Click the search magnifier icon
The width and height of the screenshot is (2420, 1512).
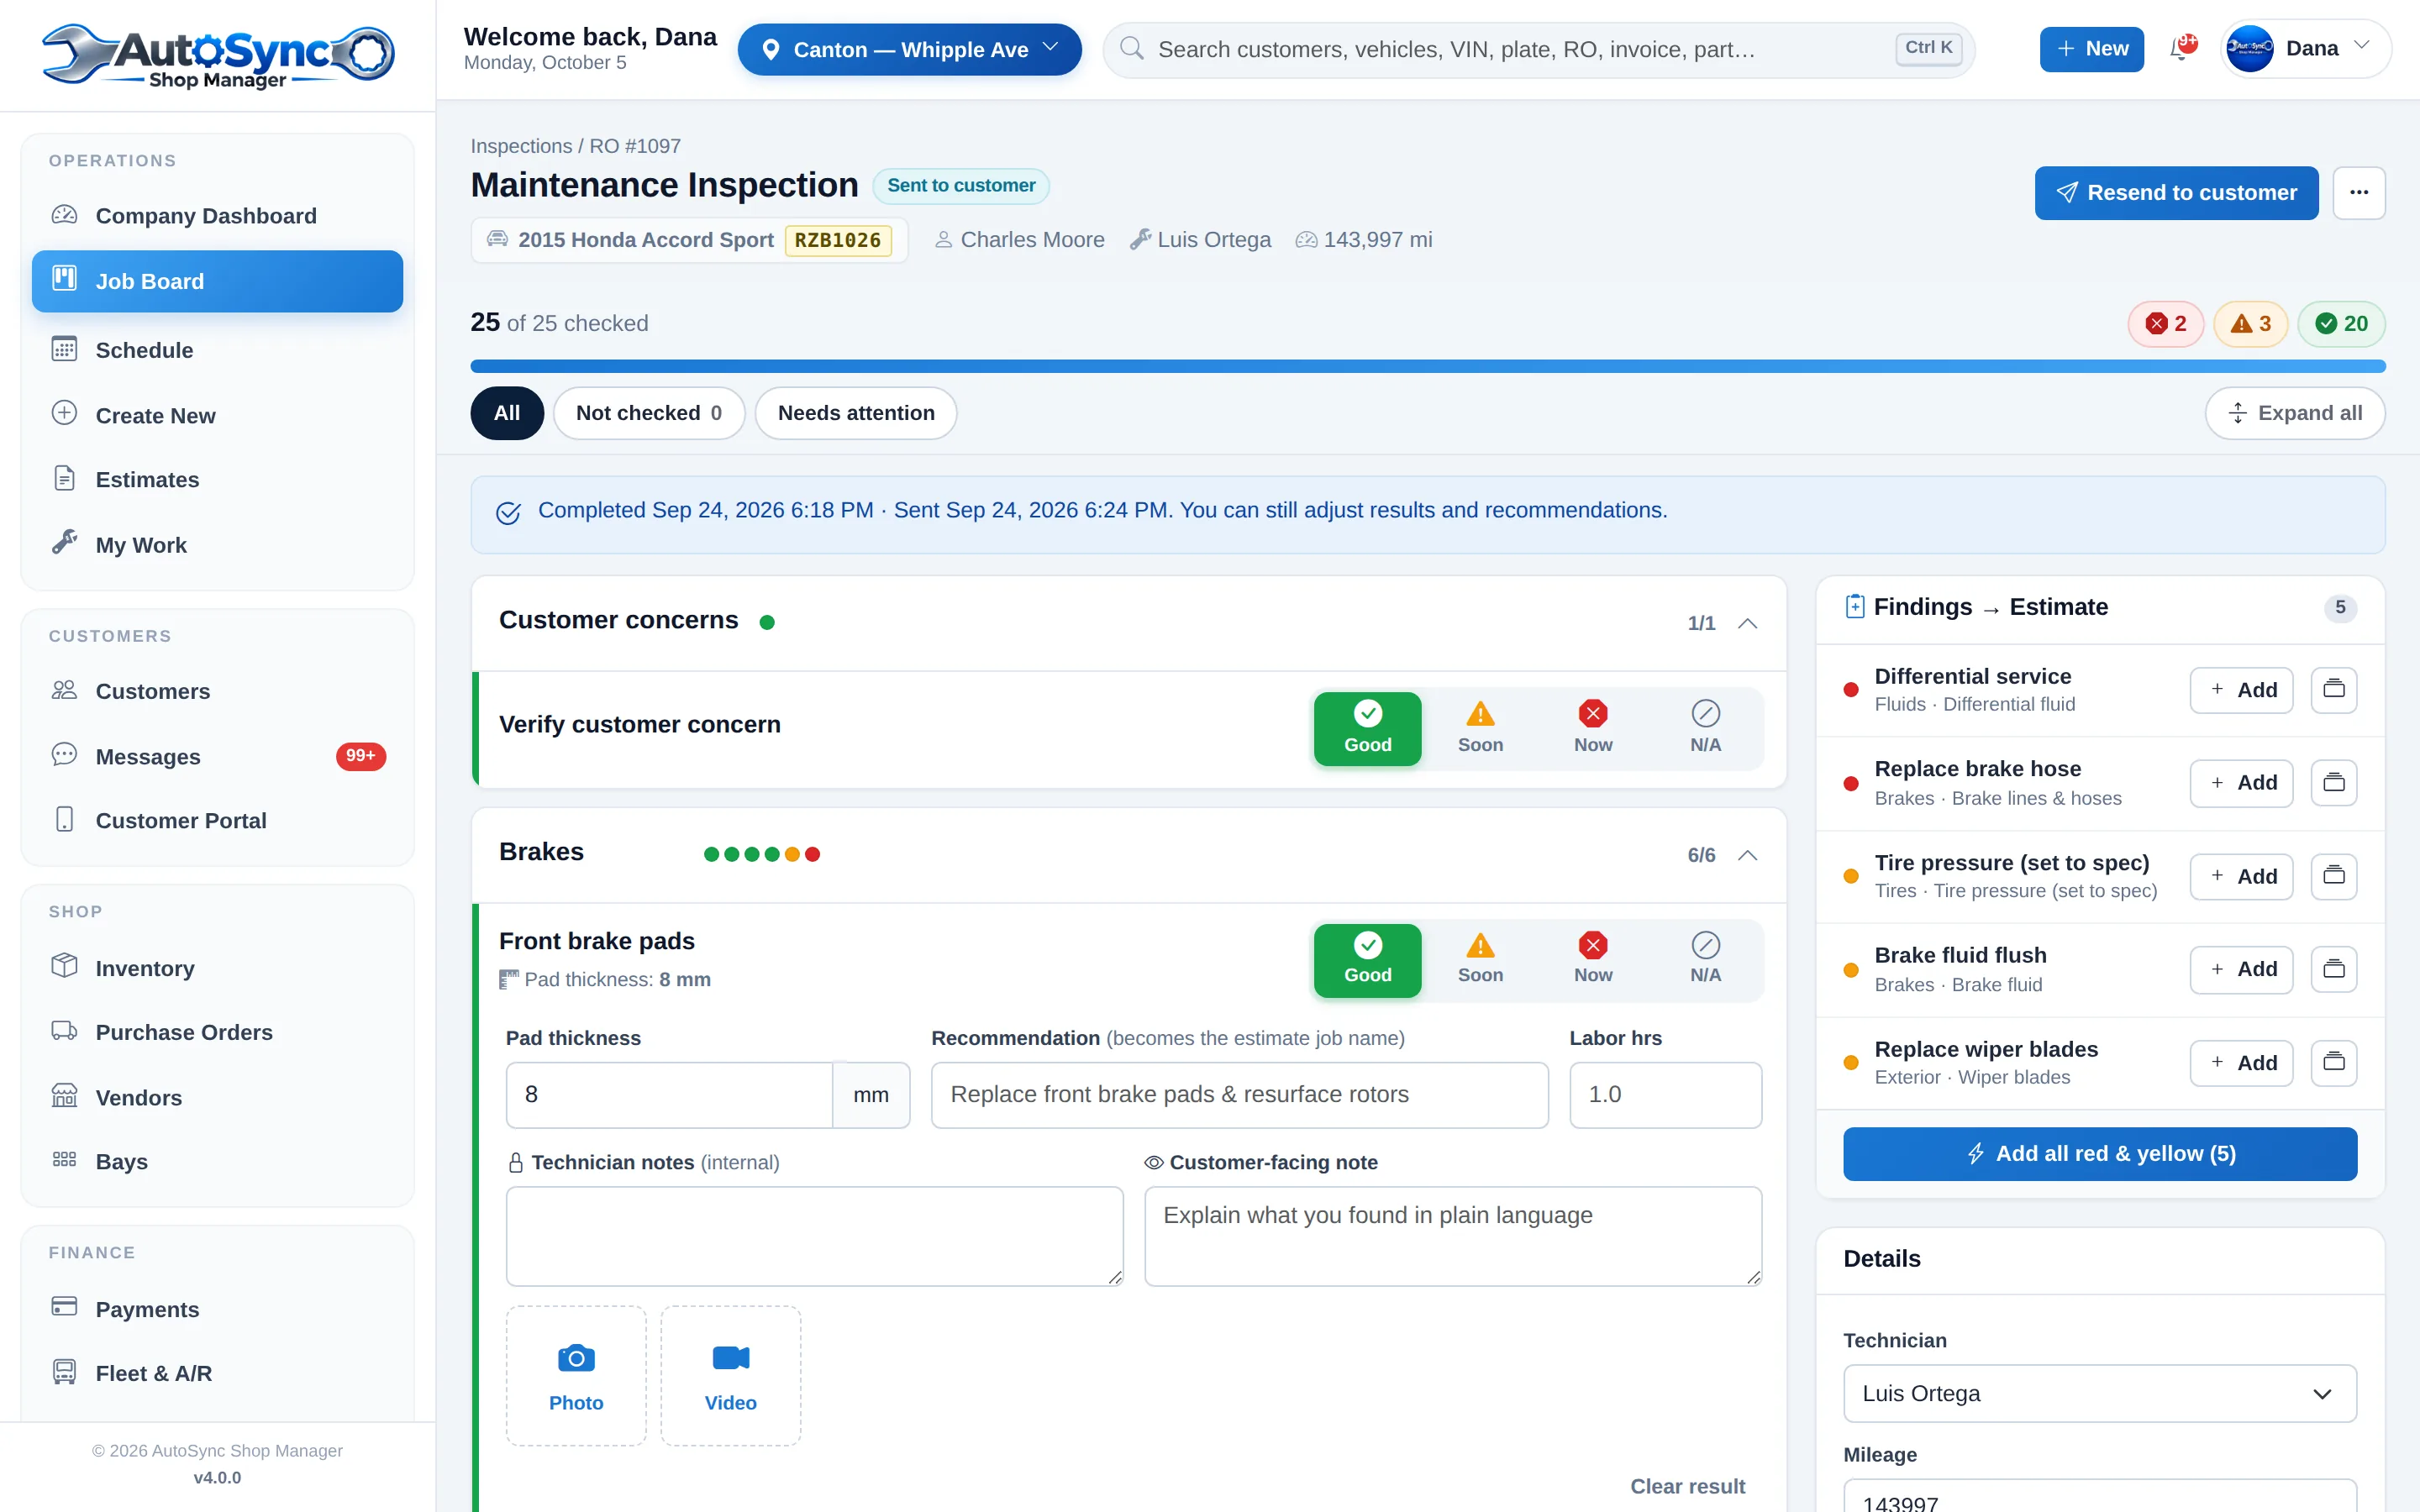[x=1131, y=48]
